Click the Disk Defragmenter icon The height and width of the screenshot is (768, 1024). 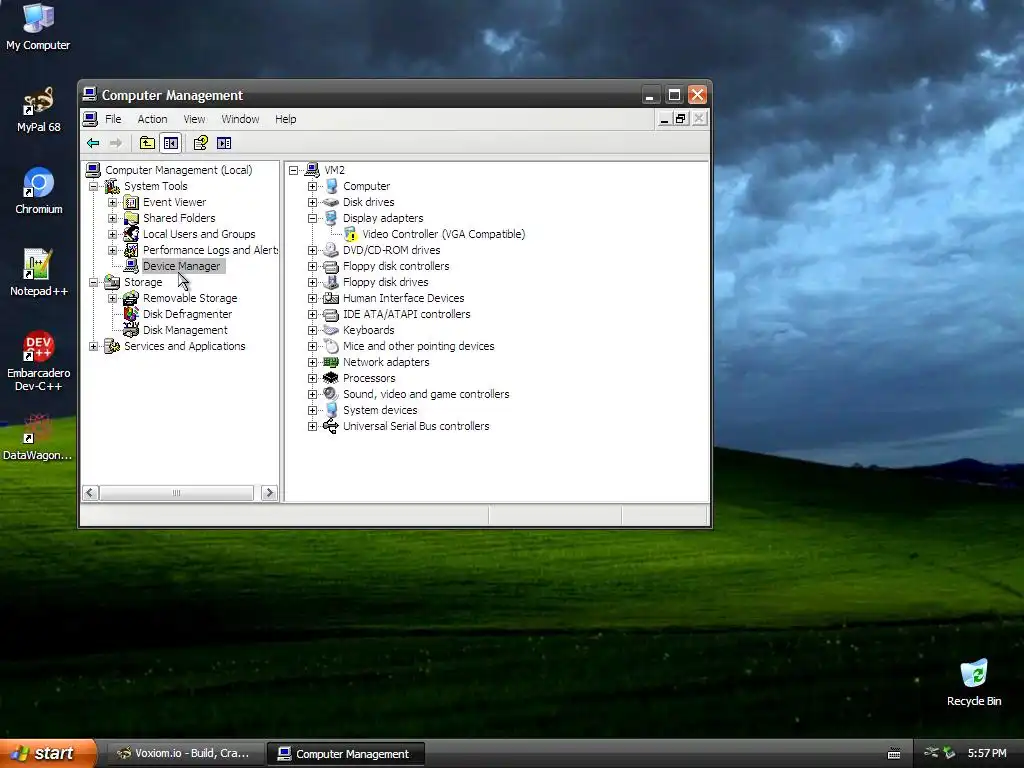pos(131,314)
